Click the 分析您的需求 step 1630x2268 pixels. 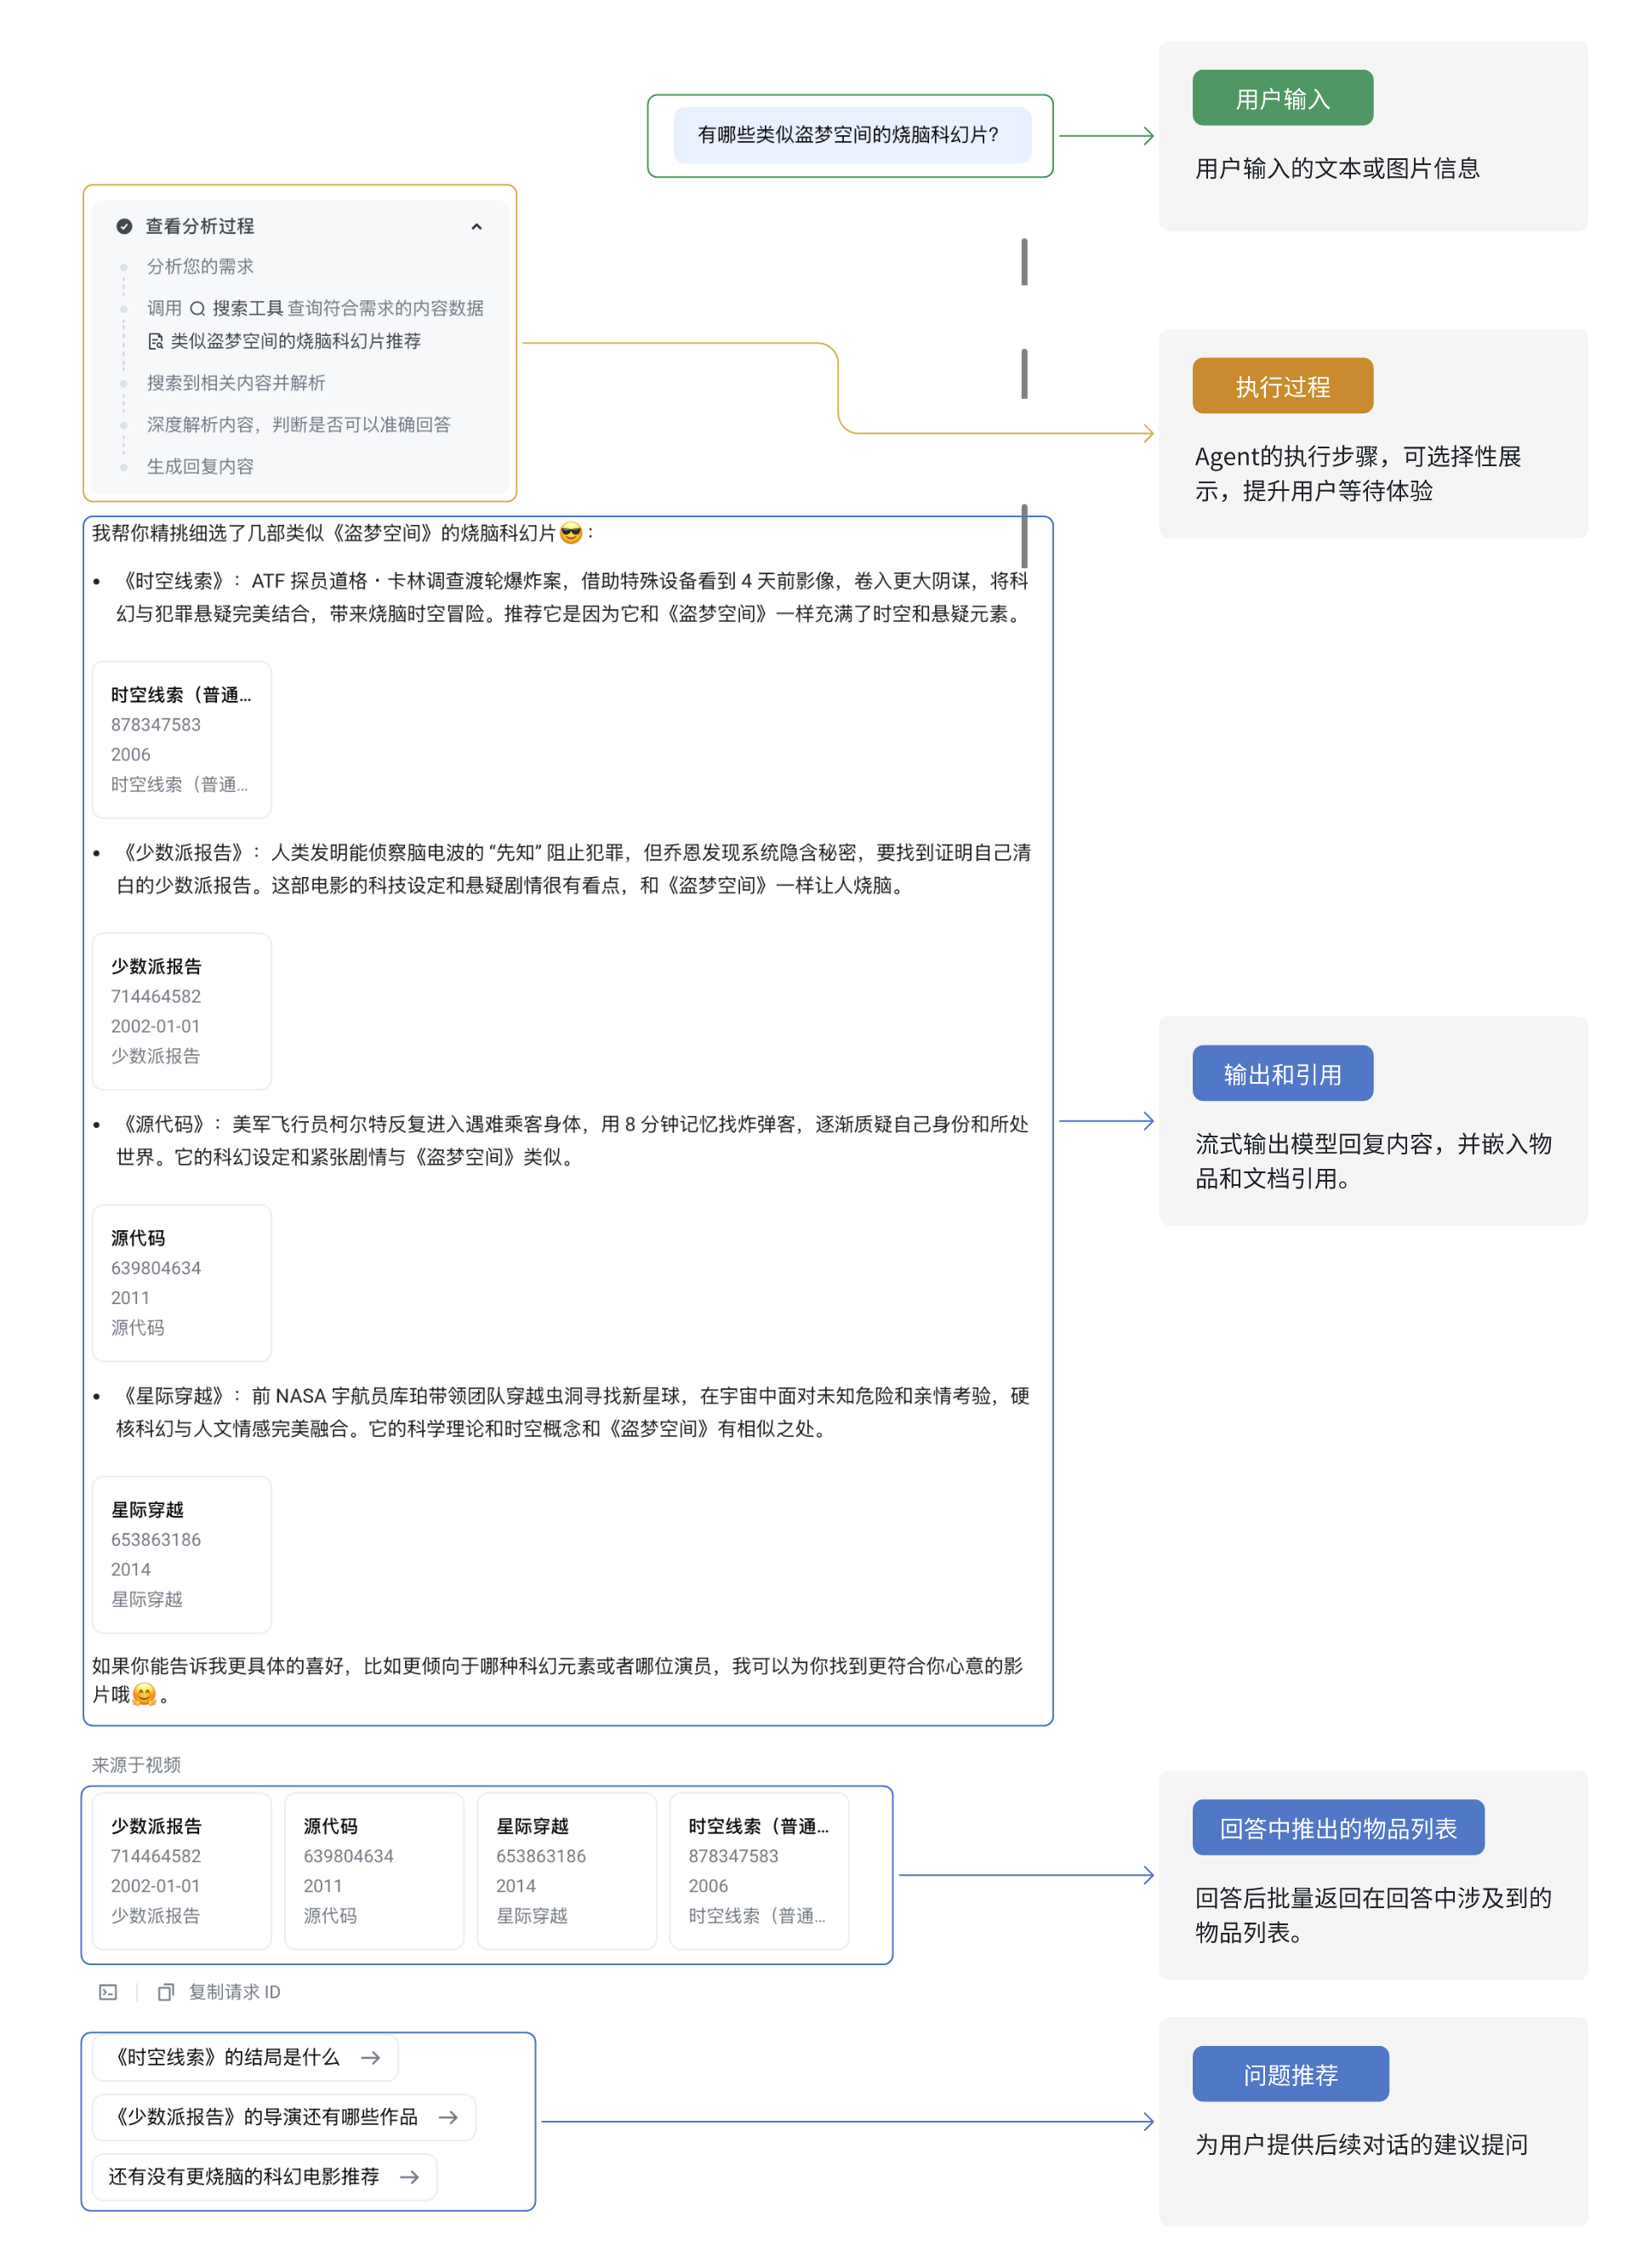200,267
